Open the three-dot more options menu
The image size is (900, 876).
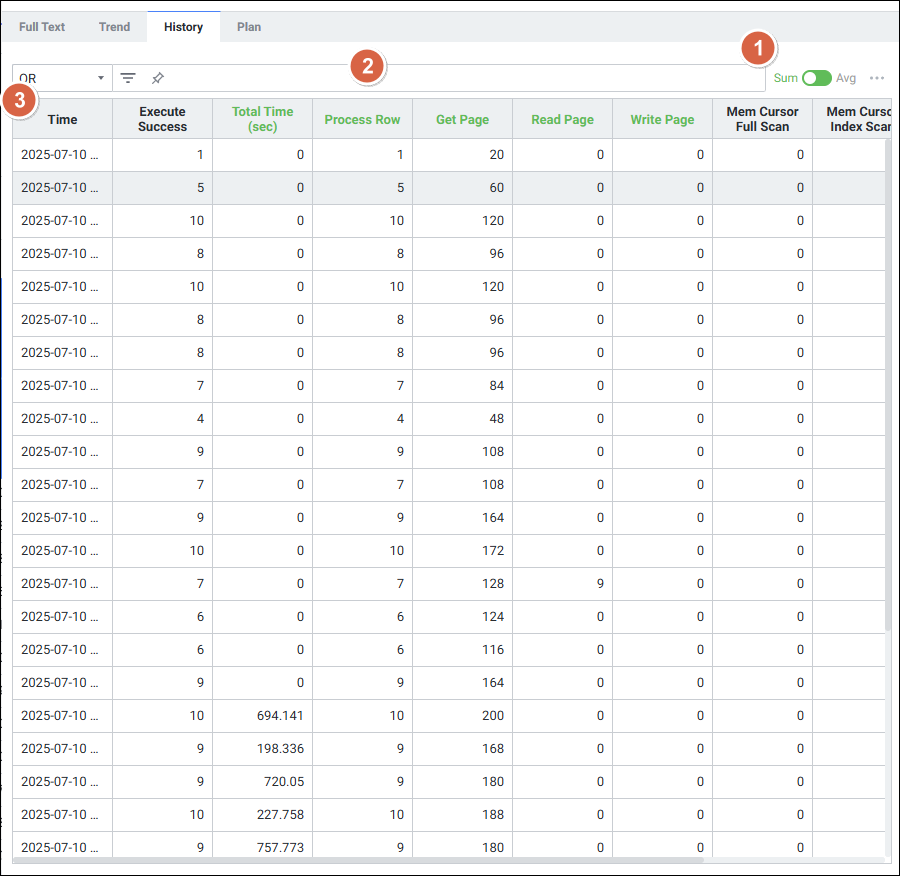(x=877, y=78)
